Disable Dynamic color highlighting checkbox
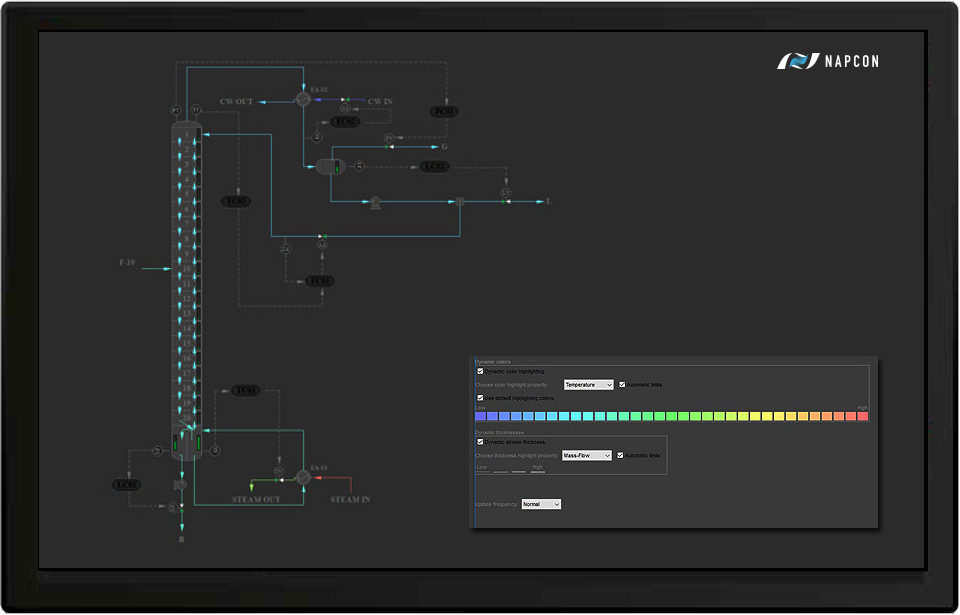960x615 pixels. coord(480,371)
